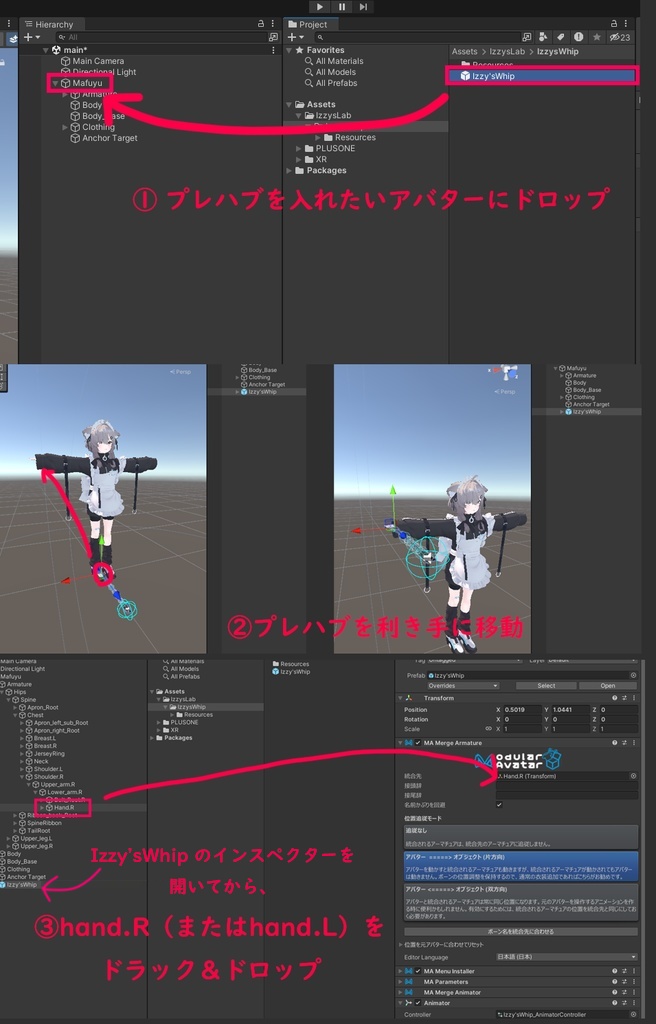
Task: Click the Position Y field 1.0441
Action: tap(570, 709)
